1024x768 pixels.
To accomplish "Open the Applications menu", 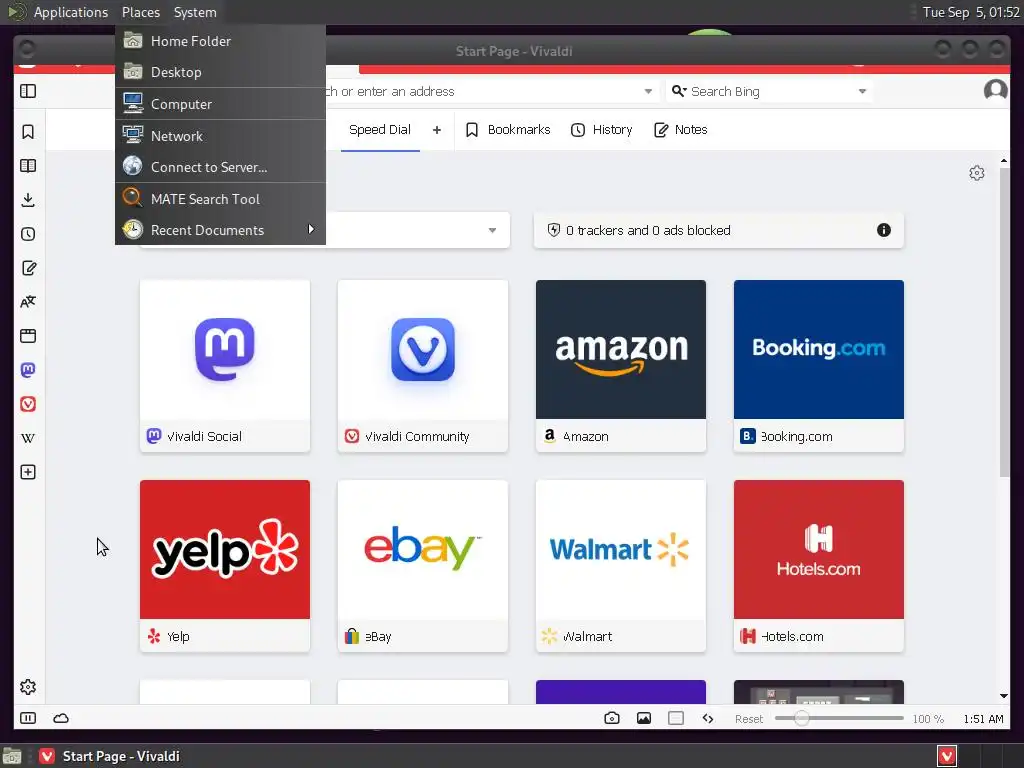I will [x=71, y=12].
